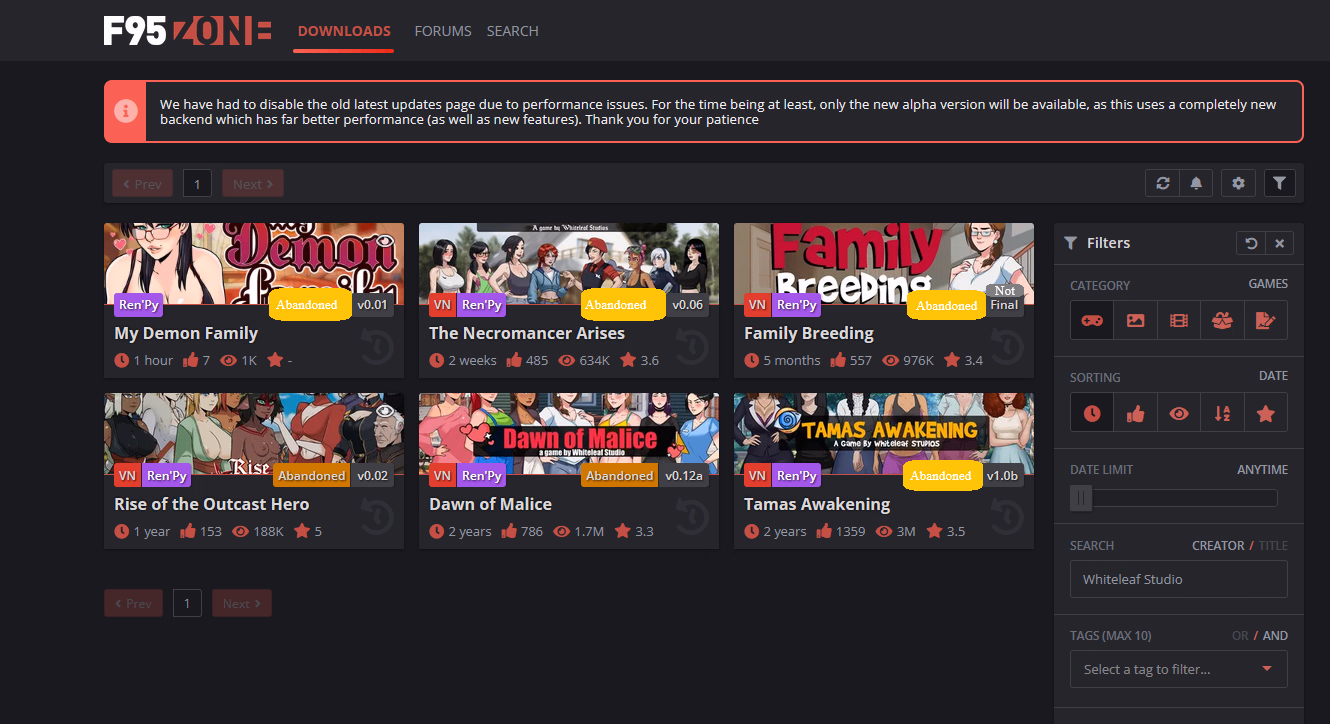Sort alphabetically using the A-Z icon
1330x724 pixels.
[x=1222, y=413]
